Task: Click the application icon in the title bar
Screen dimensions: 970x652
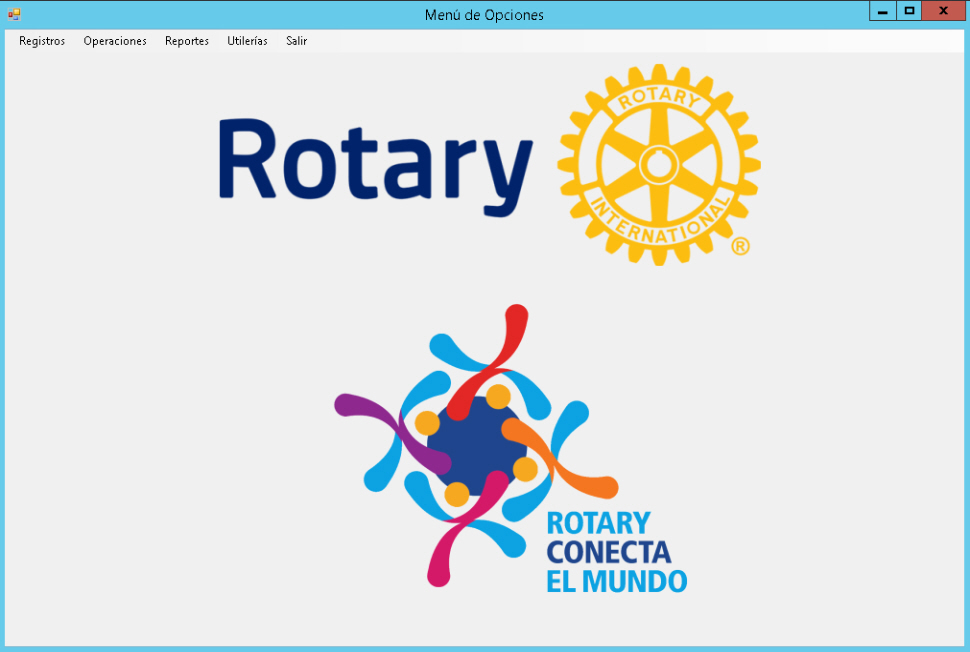Action: (x=14, y=14)
